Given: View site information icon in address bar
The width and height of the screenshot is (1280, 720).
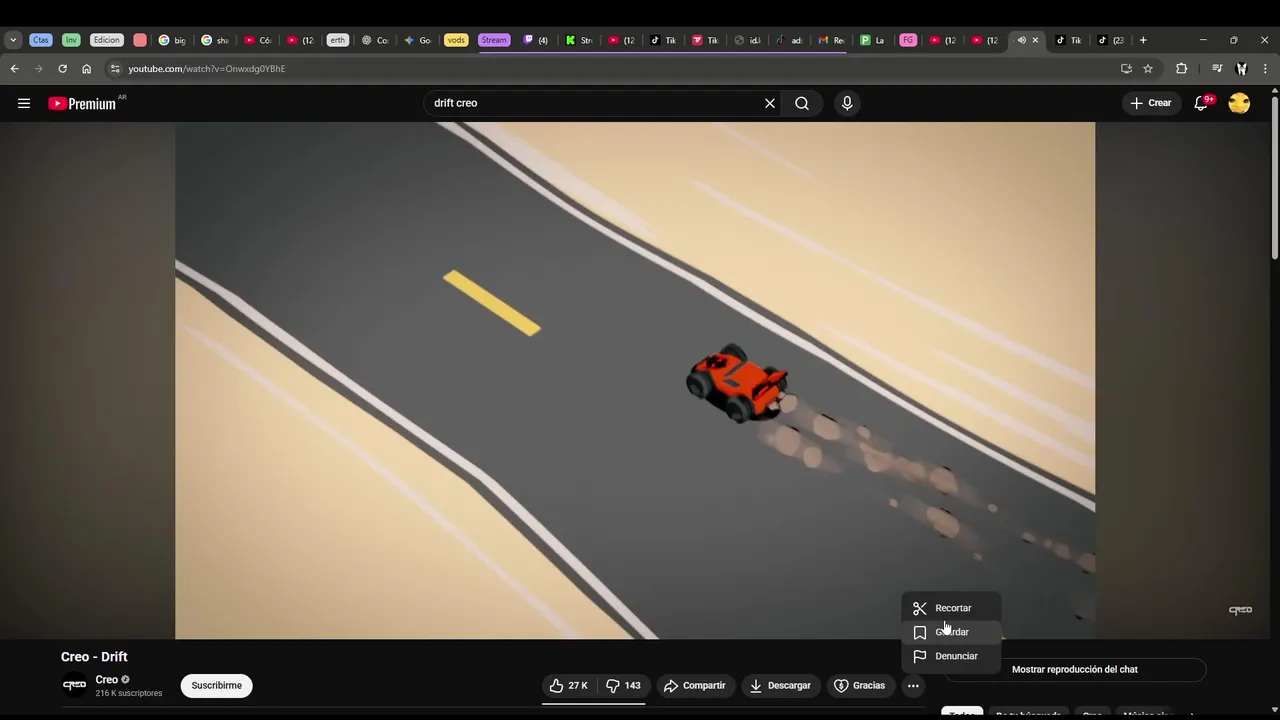Looking at the screenshot, I should coord(115,69).
